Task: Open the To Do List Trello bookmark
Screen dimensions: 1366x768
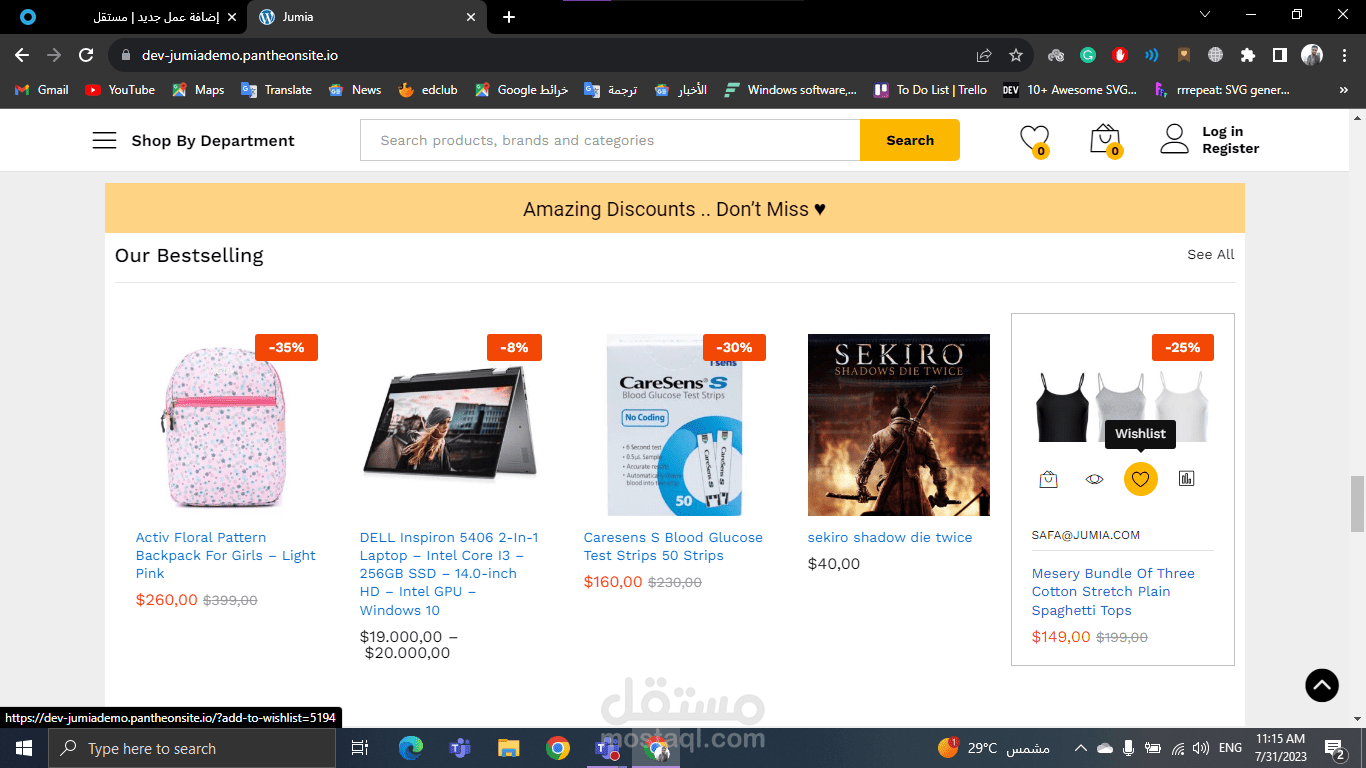Action: point(930,90)
